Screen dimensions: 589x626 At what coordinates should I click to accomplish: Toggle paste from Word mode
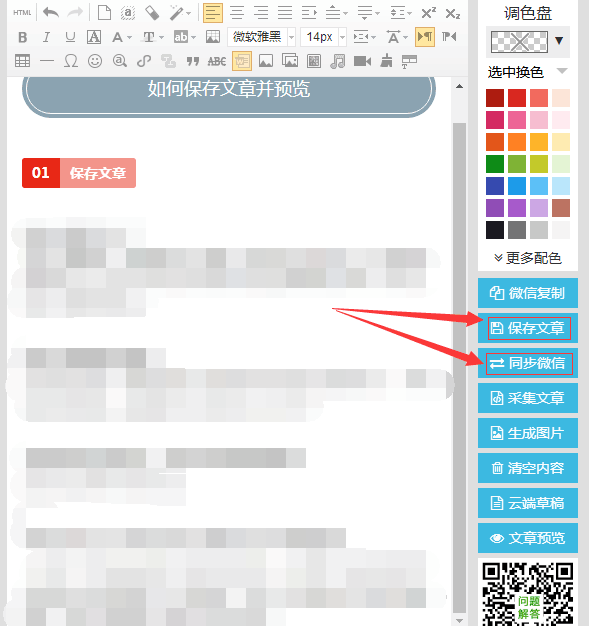pos(242,61)
